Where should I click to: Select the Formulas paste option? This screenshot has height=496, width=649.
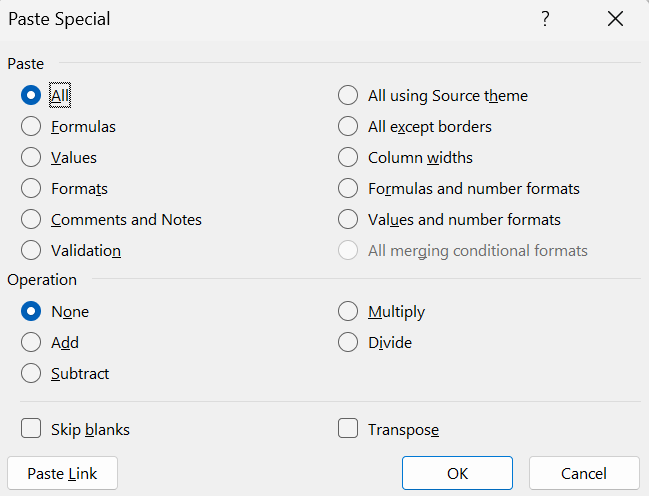(x=31, y=127)
